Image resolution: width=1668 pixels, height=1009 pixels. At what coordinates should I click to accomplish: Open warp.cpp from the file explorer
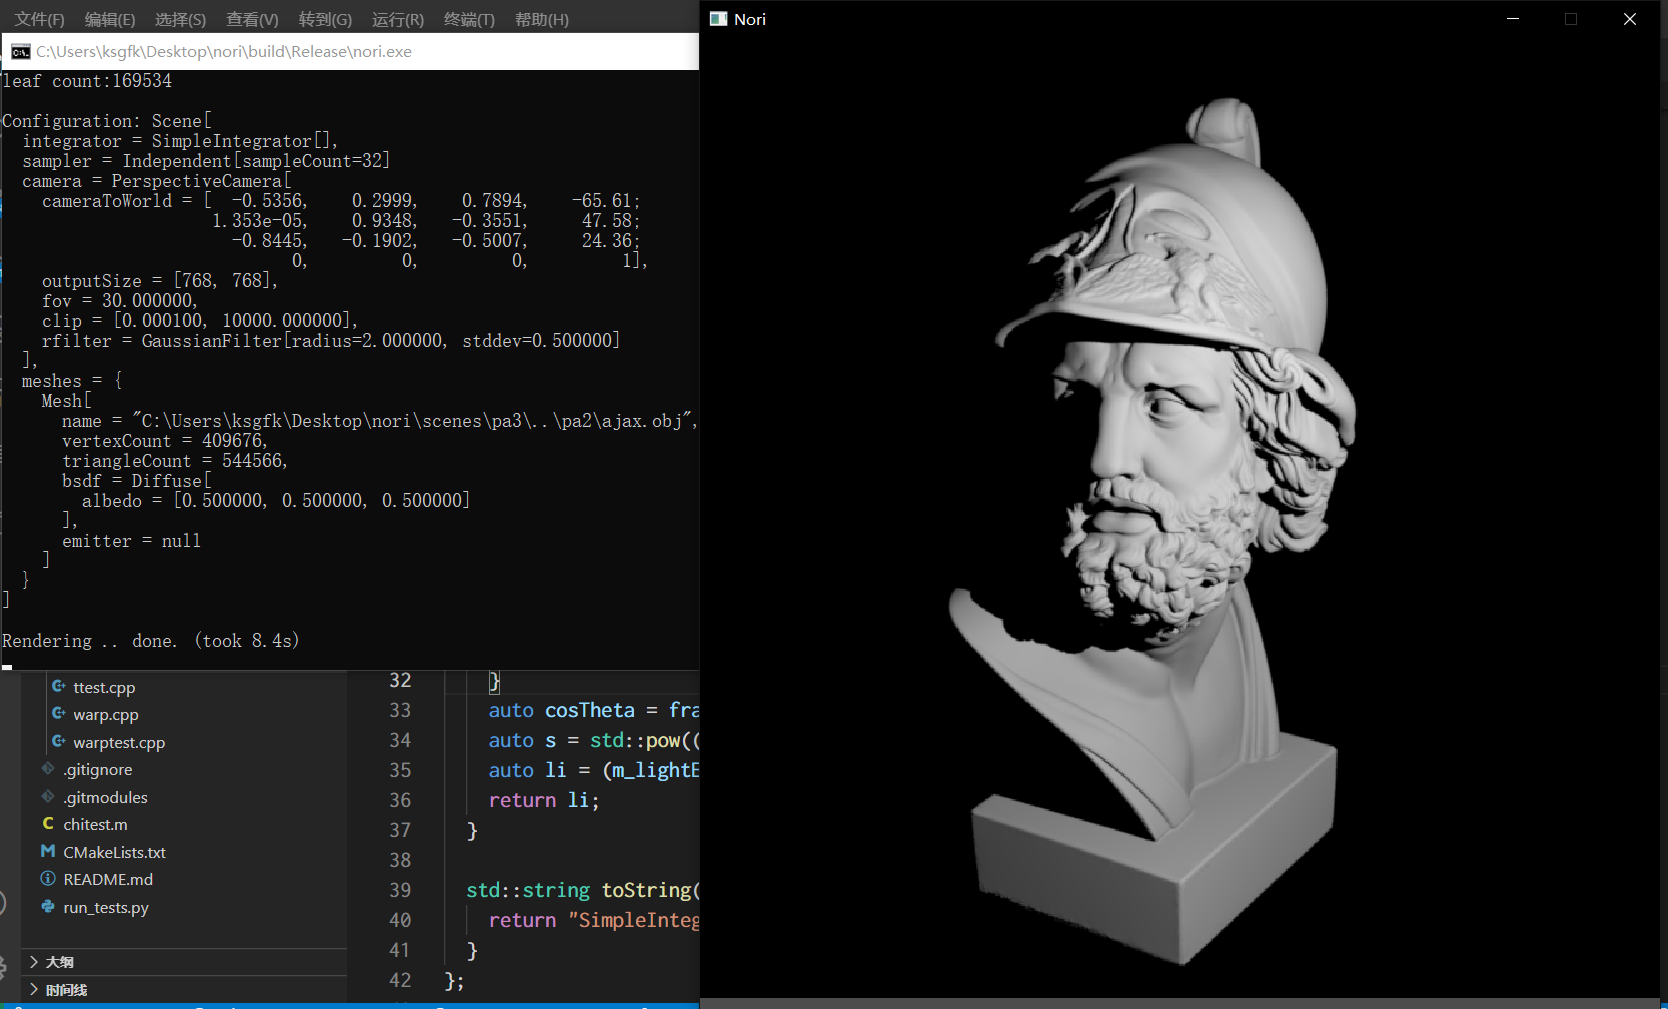(x=106, y=715)
